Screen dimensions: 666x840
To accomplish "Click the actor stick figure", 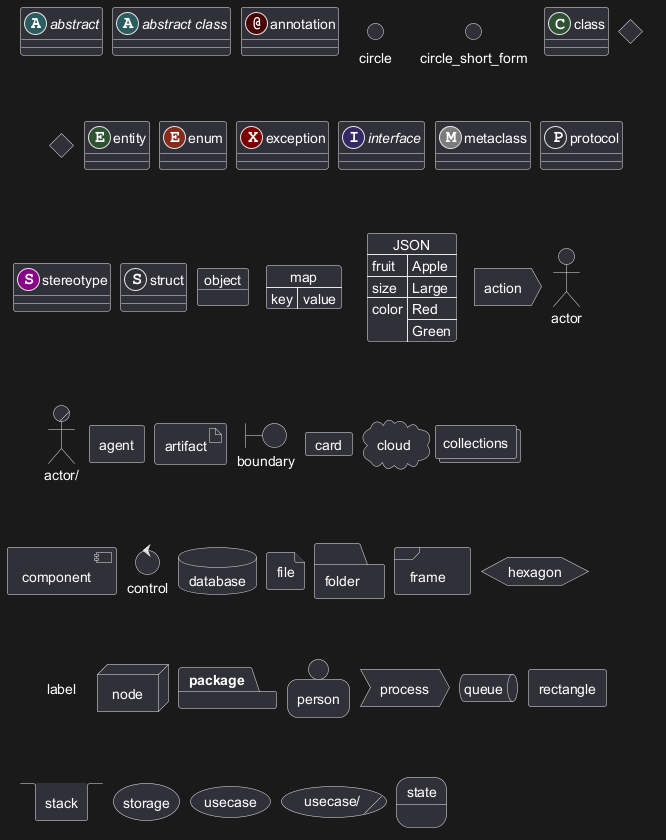I will [566, 278].
